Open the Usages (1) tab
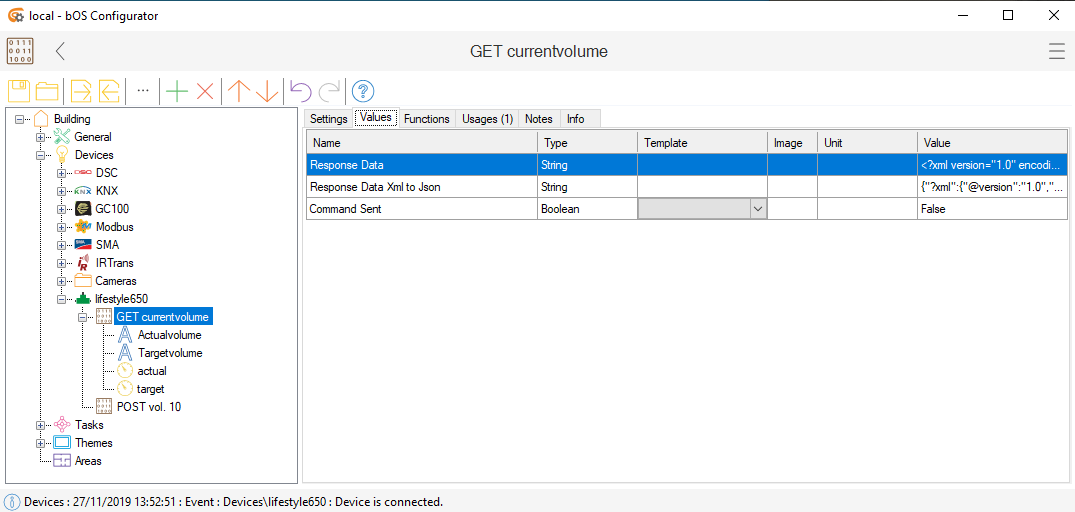The width and height of the screenshot is (1075, 512). point(487,119)
